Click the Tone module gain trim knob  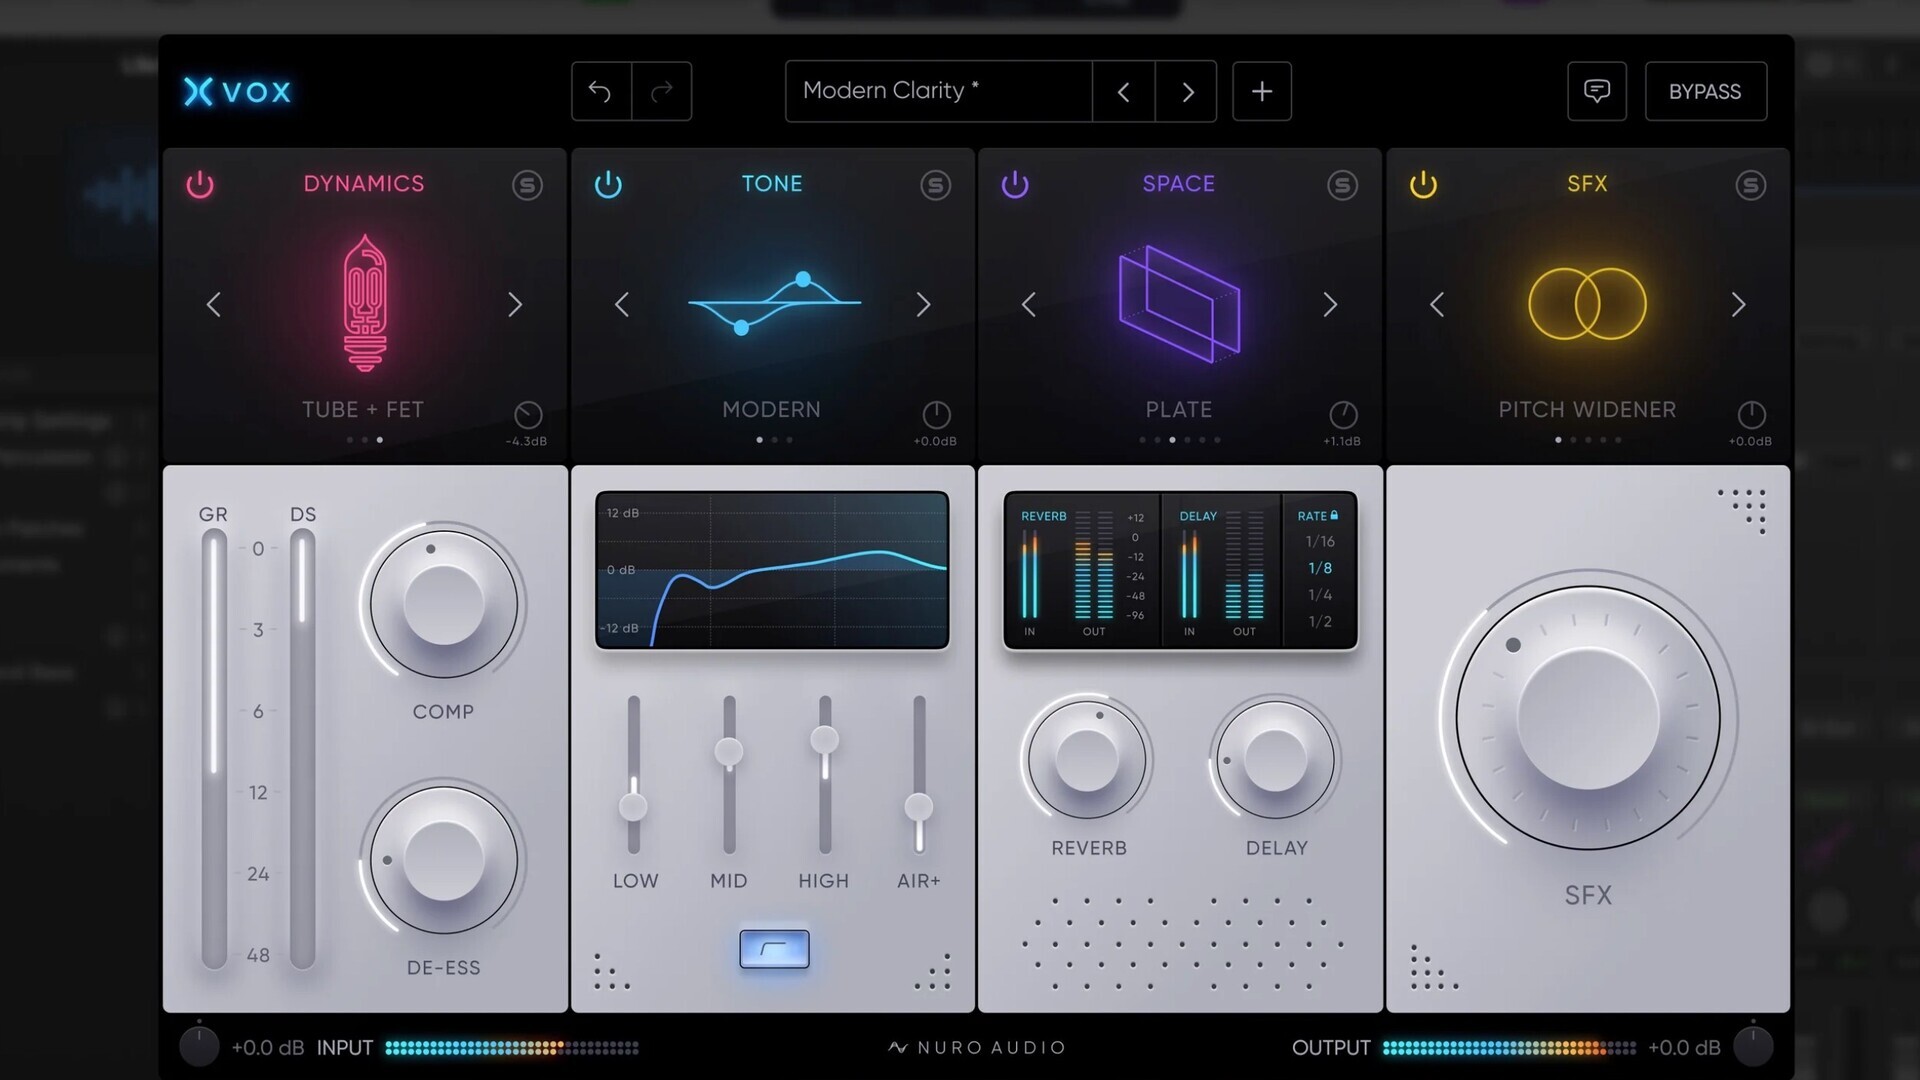click(x=936, y=414)
